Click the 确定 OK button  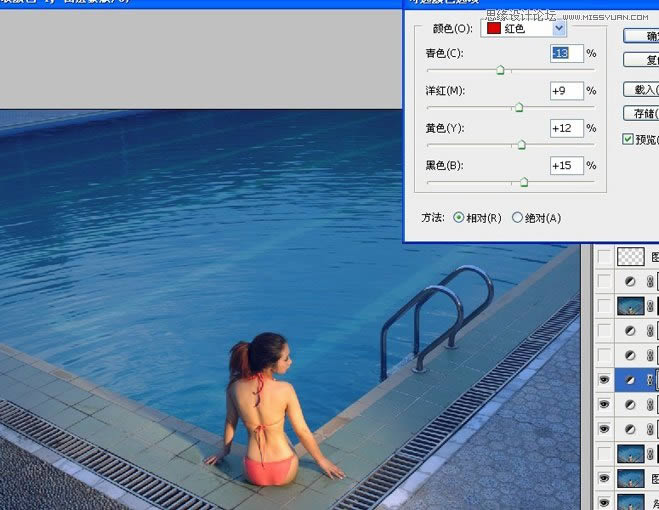pos(641,35)
